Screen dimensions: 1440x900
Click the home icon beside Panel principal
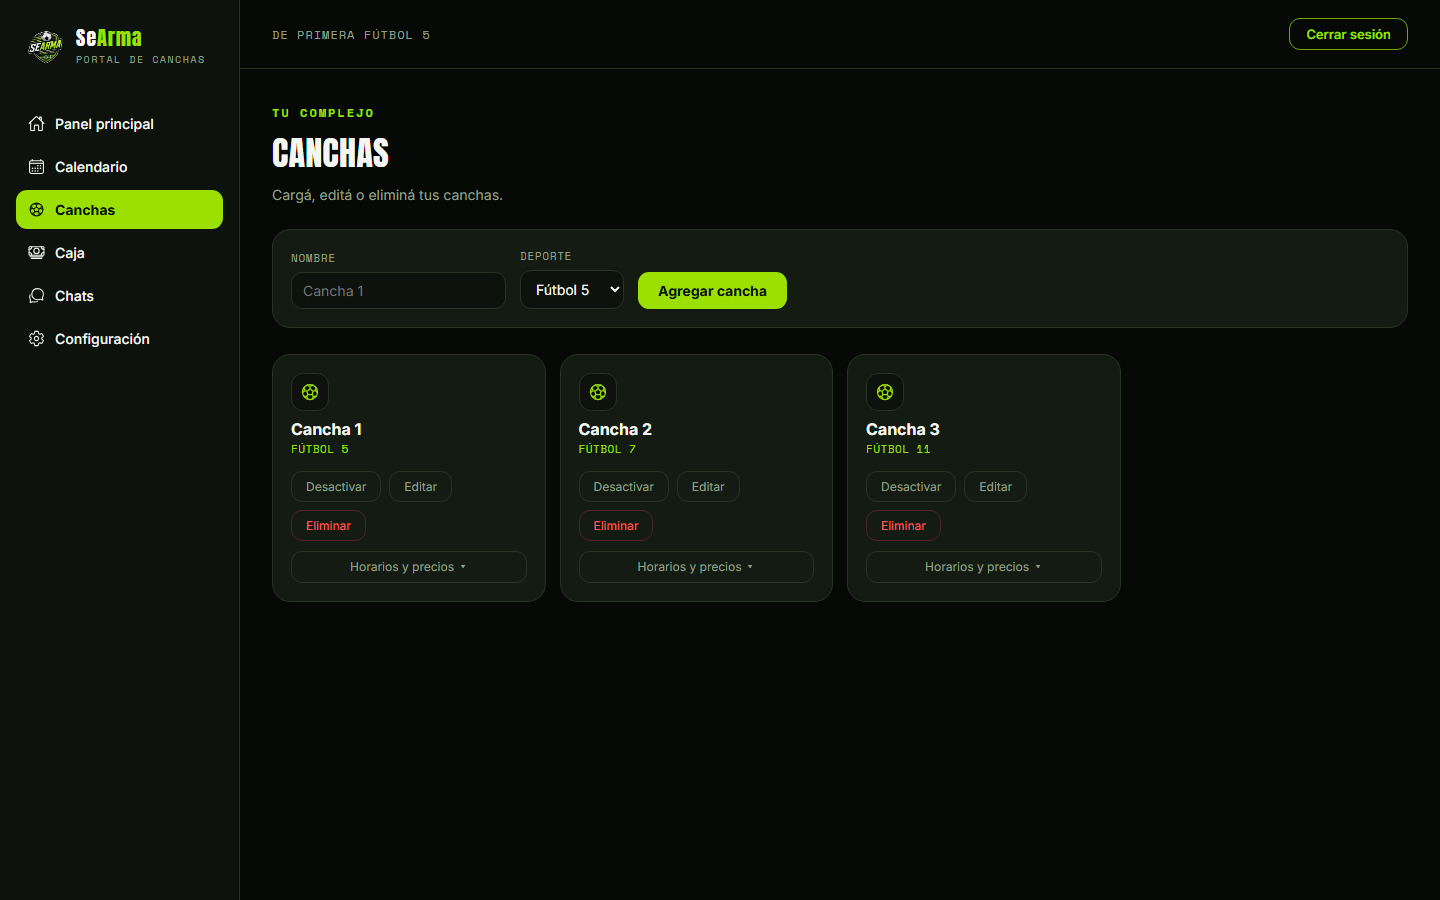(x=37, y=124)
